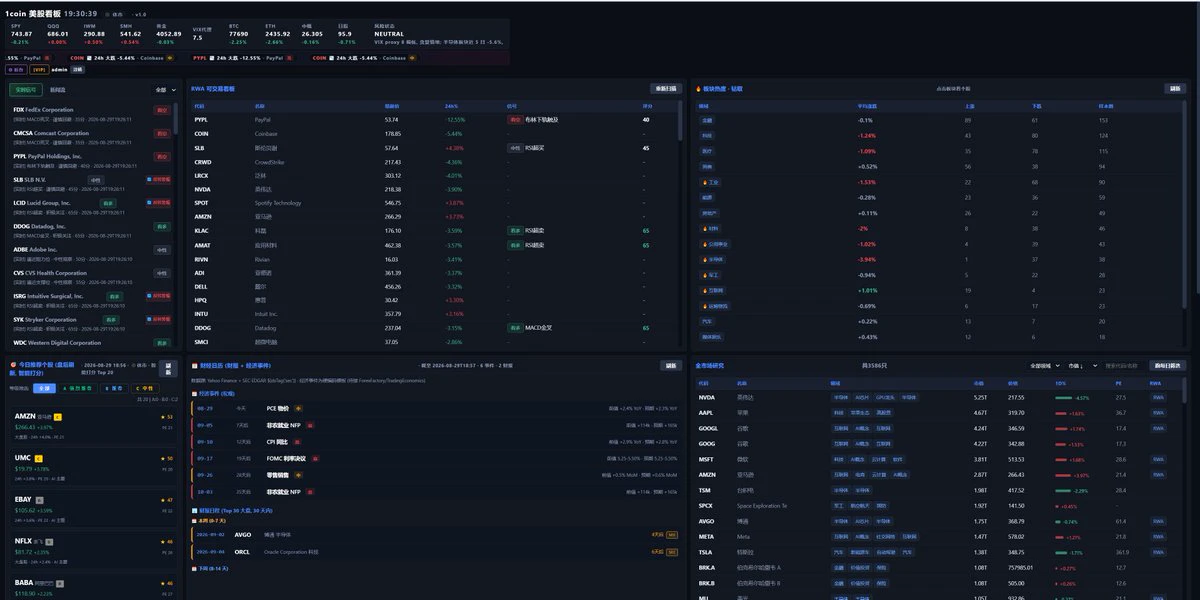This screenshot has width=1200, height=600.
Task: Click the market research search field
Action: tap(1123, 366)
